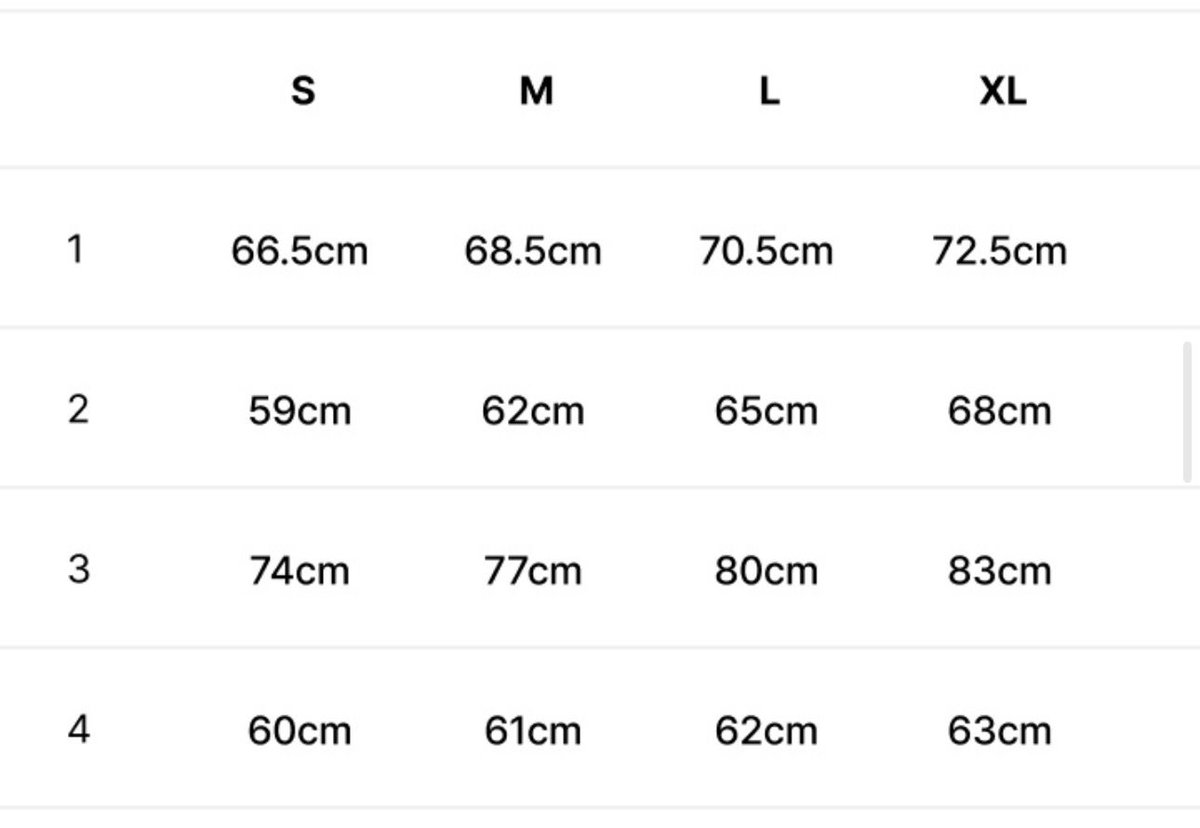Viewport: 1200px width, 828px height.
Task: Click the 74cm cell
Action: (300, 571)
